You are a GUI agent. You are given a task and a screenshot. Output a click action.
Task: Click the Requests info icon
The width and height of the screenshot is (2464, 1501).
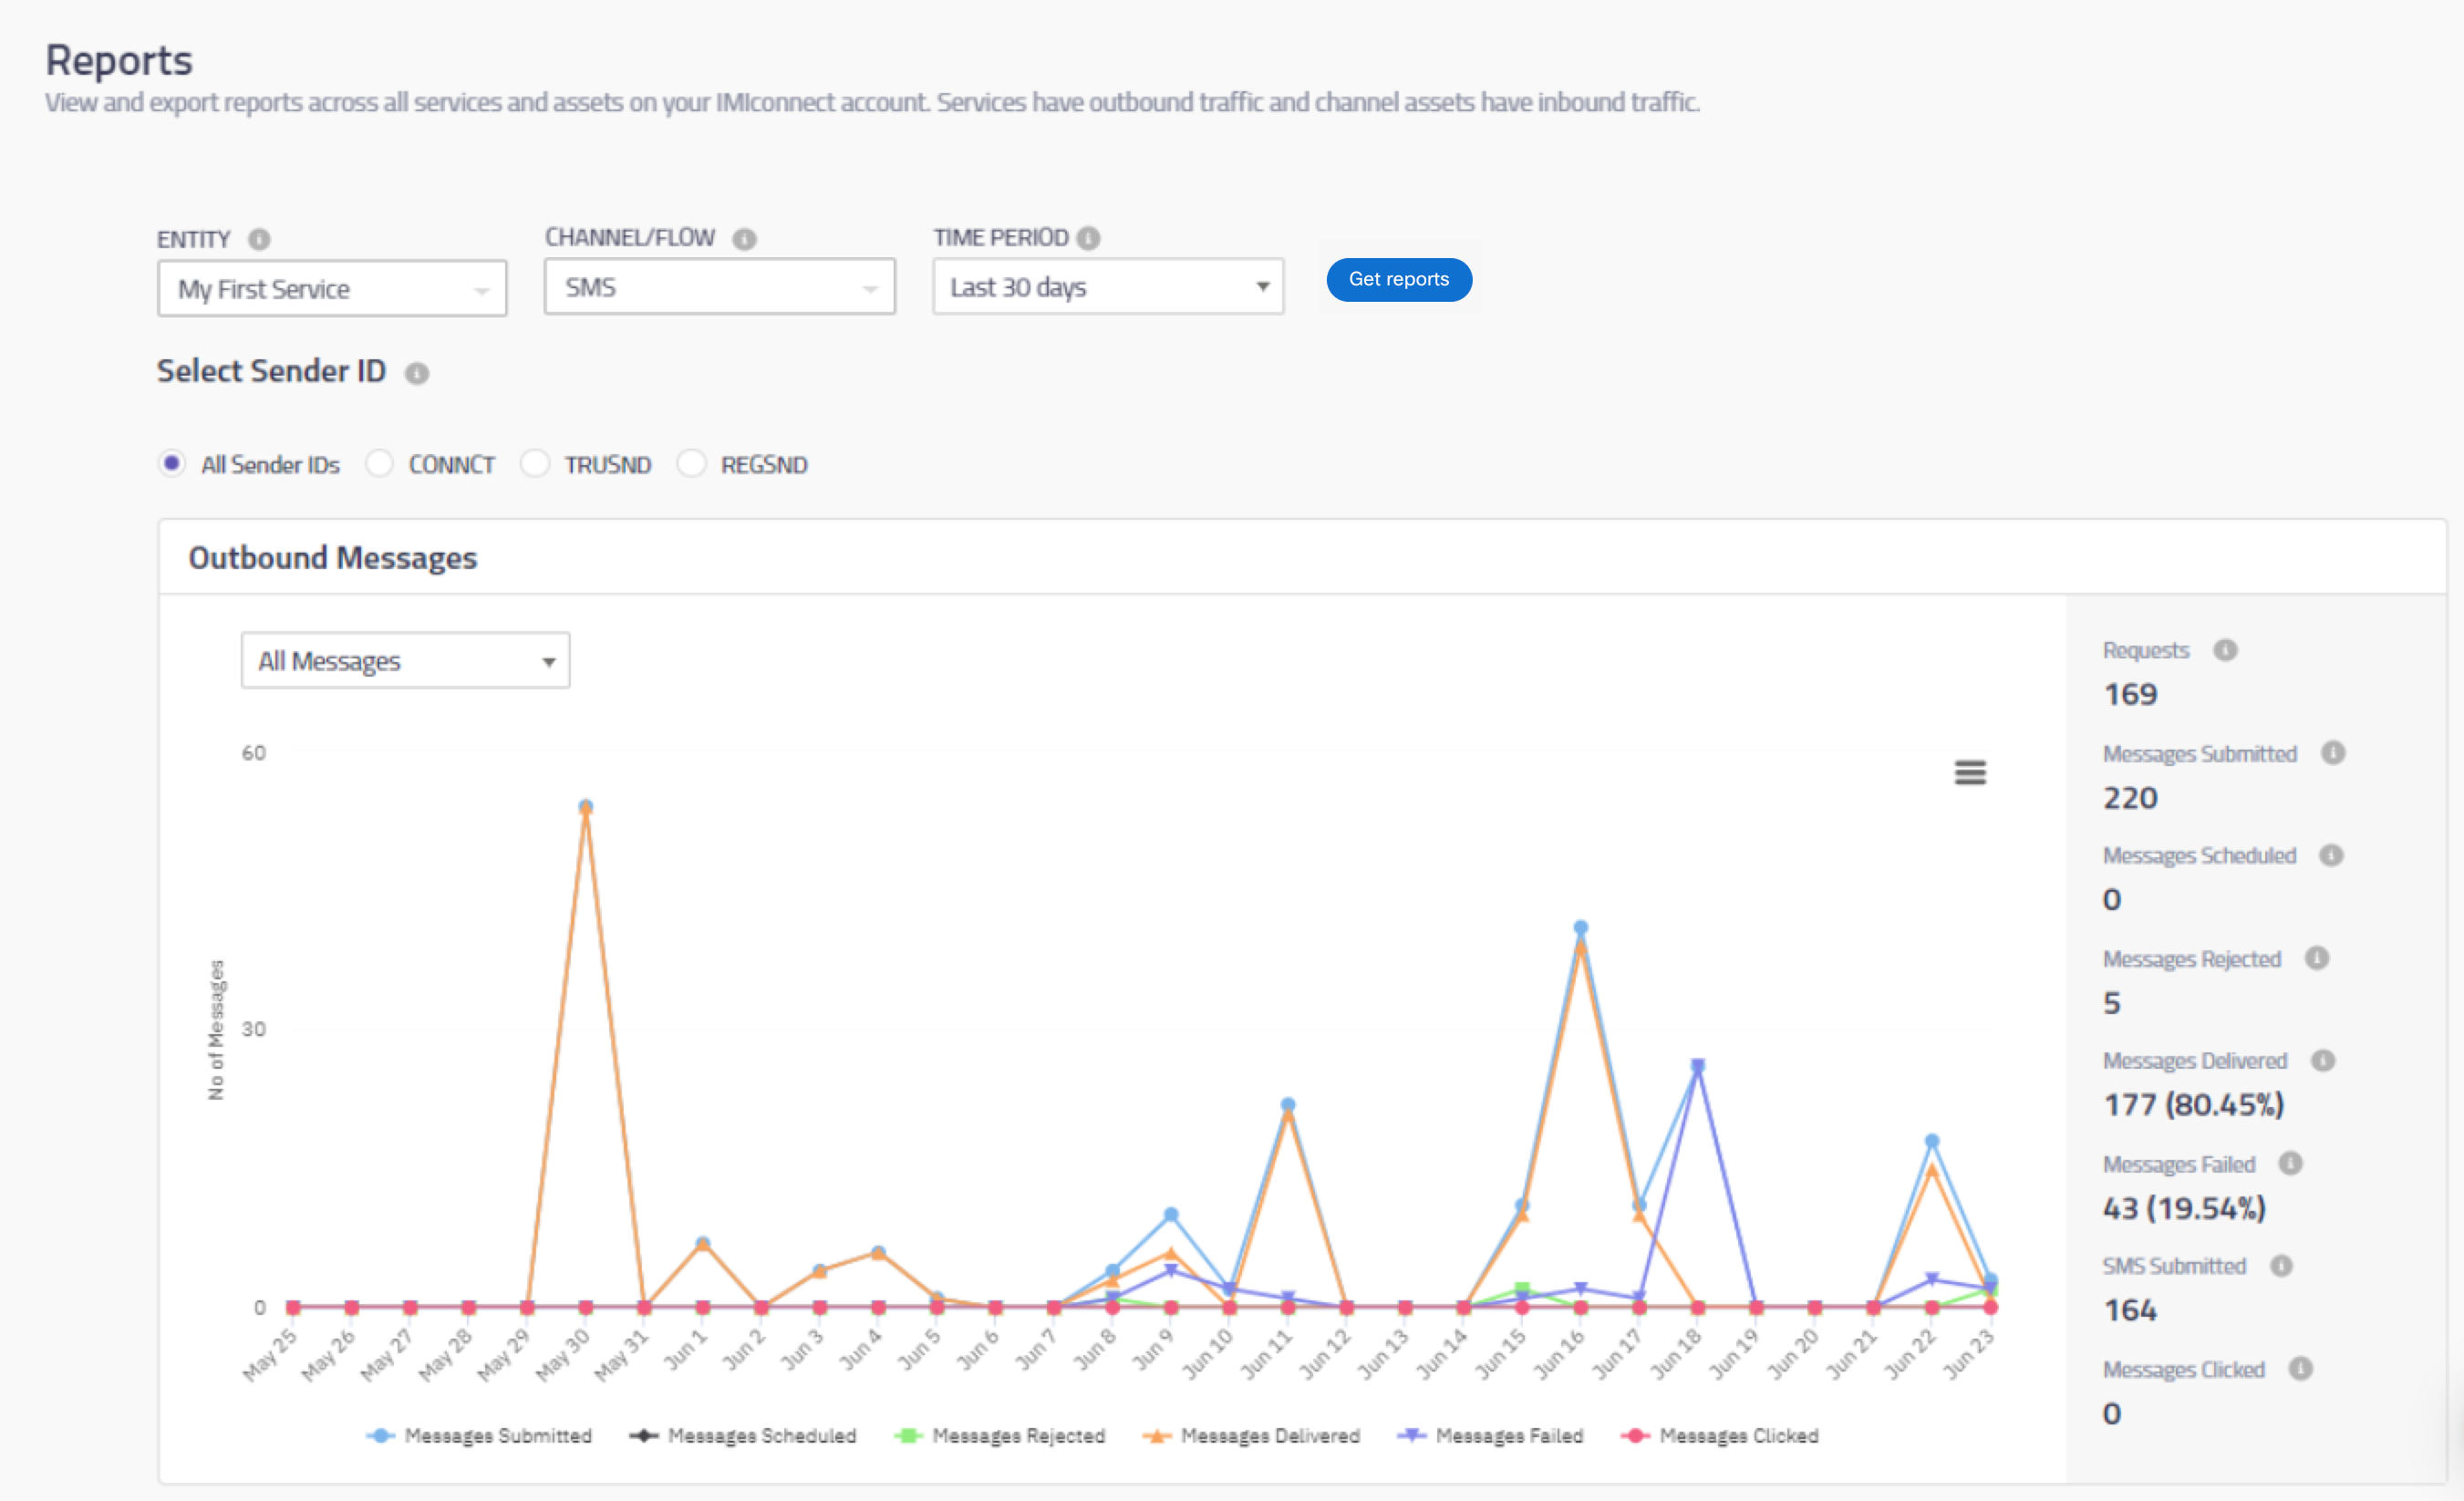pos(2225,650)
